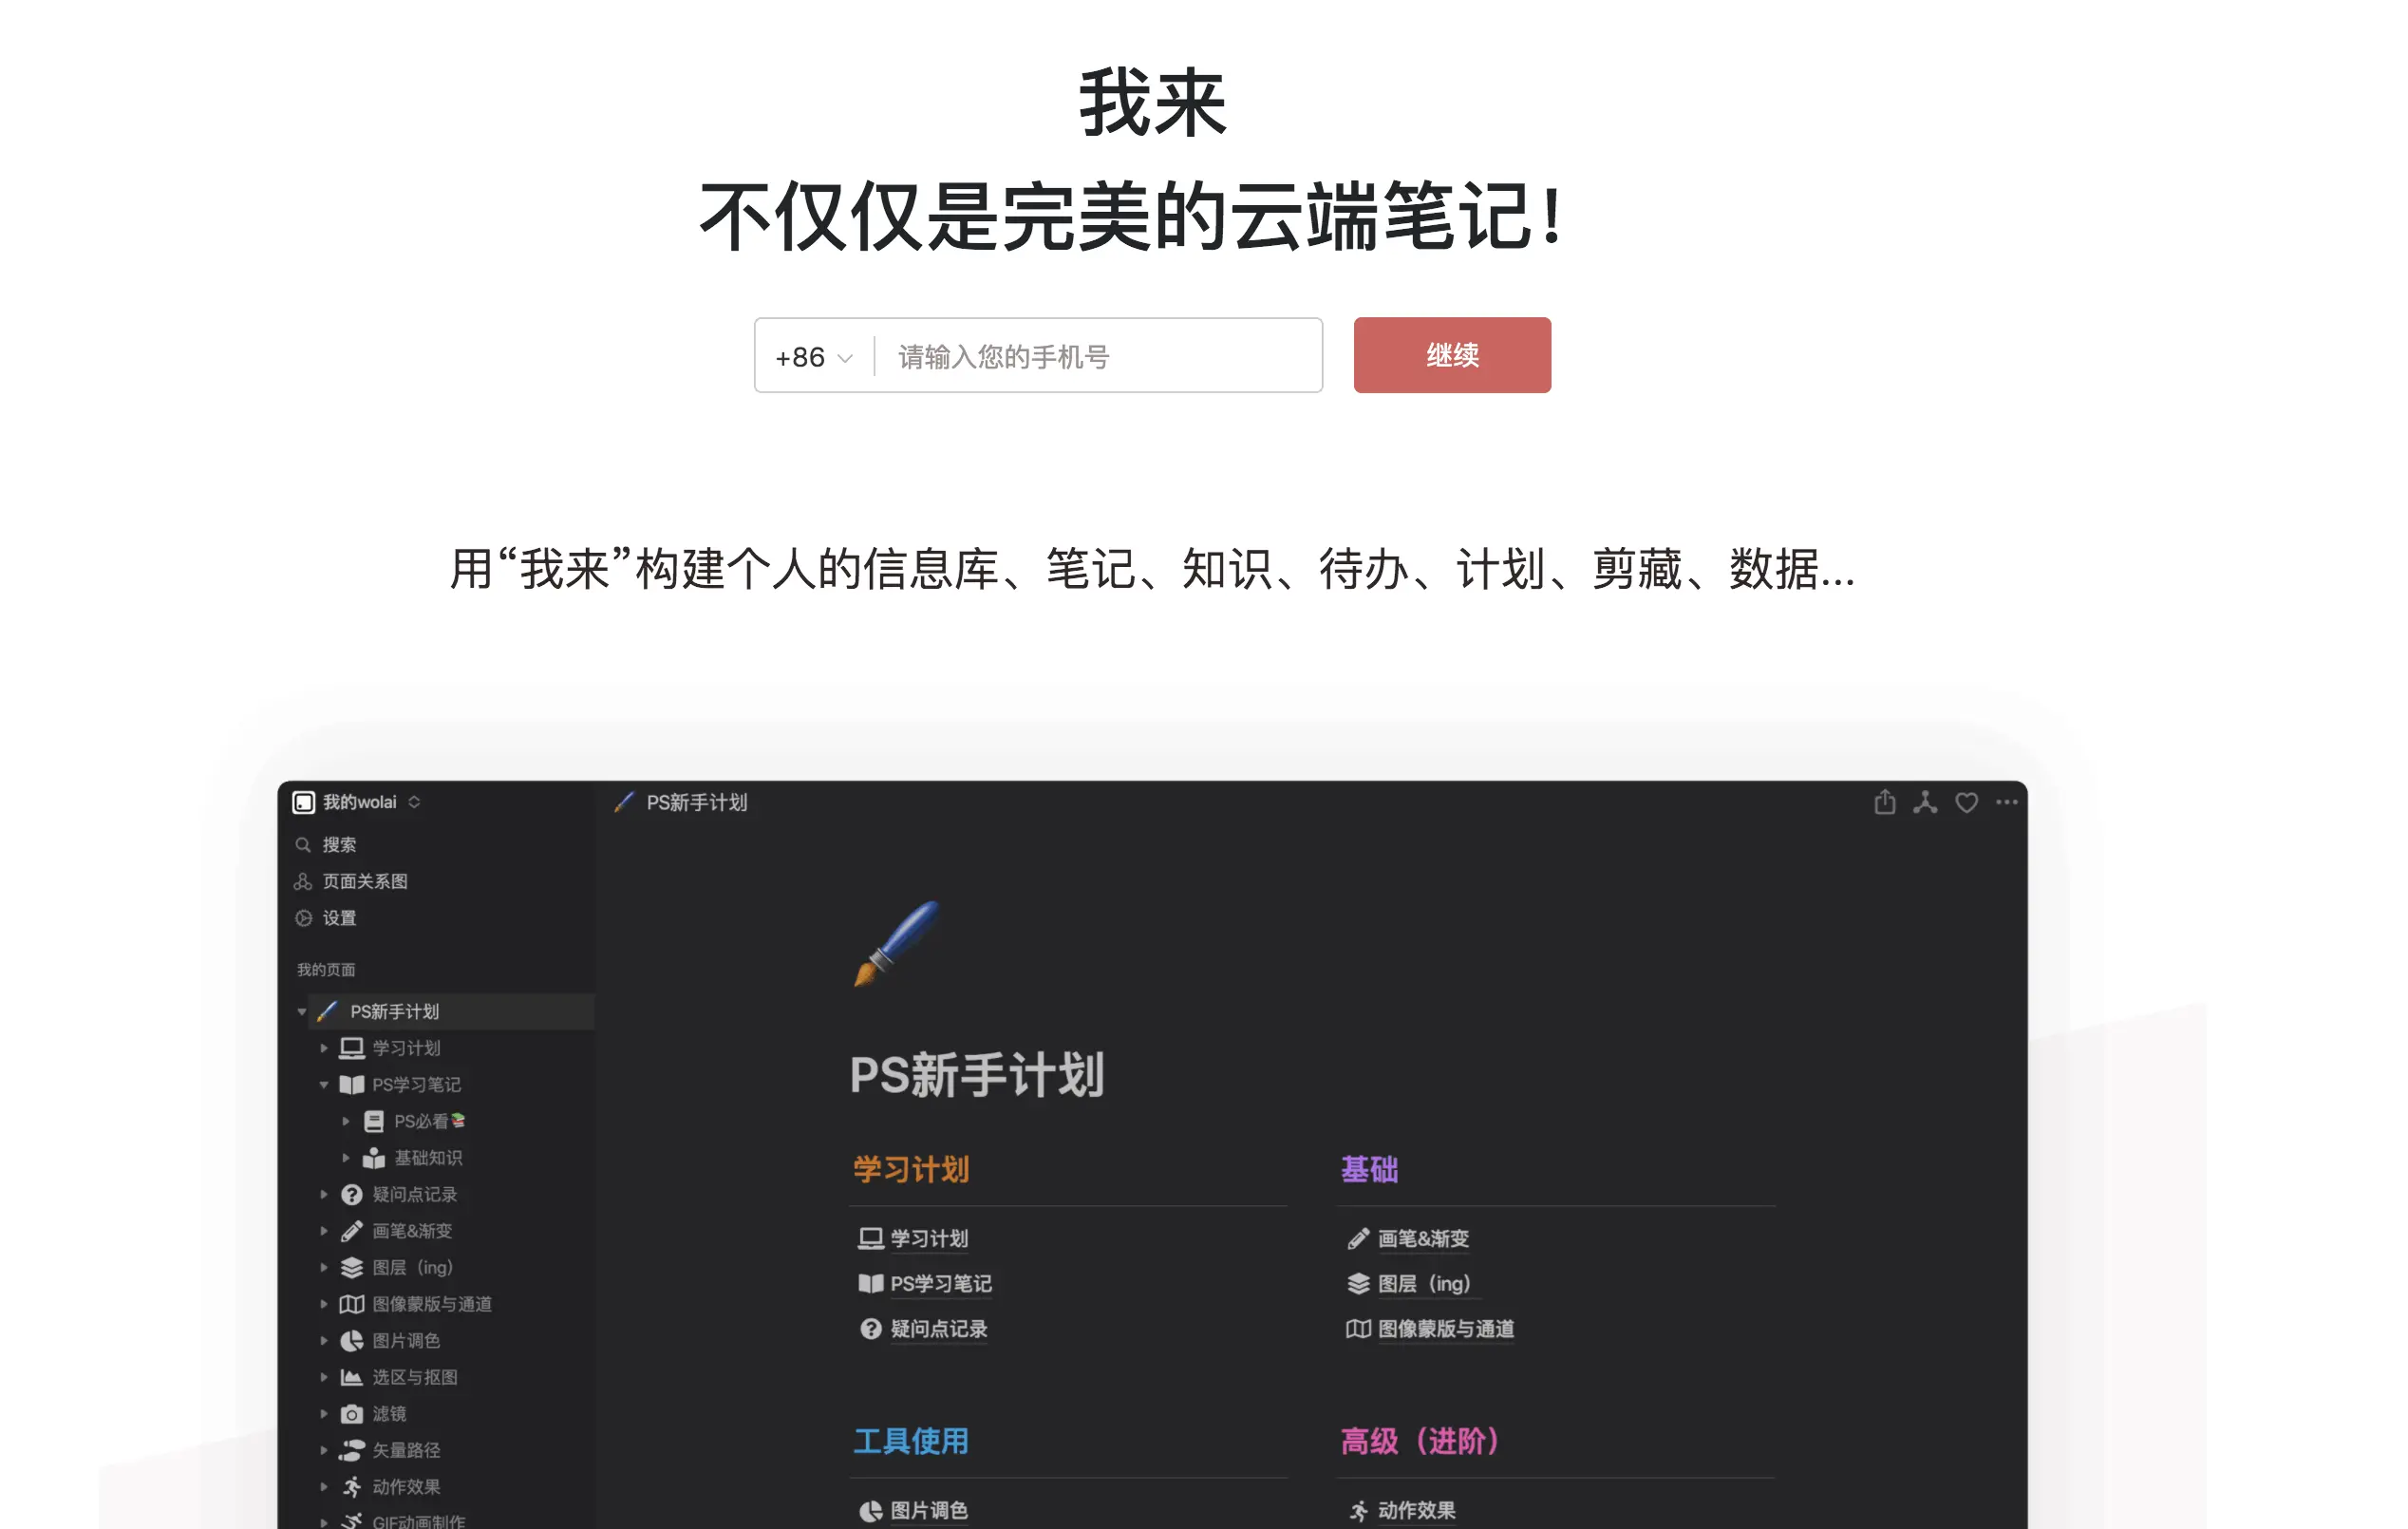Screen dimensions: 2408x1529
Task: Open 图像蒙版与通道 page in sidebar
Action: point(432,1304)
